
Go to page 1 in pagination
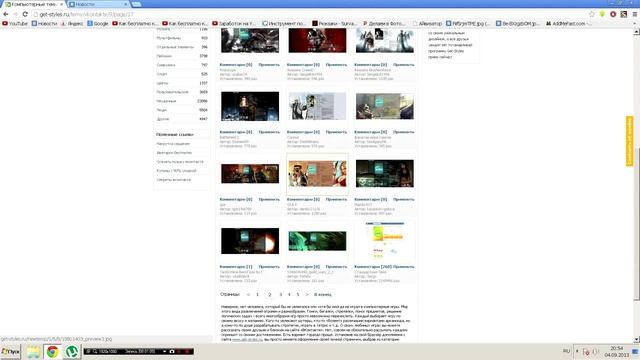pos(257,294)
